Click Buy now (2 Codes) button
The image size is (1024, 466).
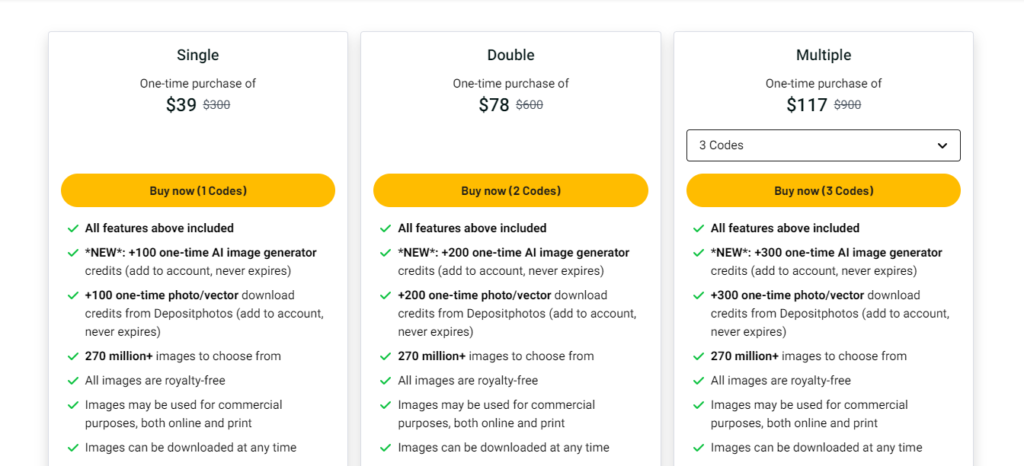[x=510, y=190]
